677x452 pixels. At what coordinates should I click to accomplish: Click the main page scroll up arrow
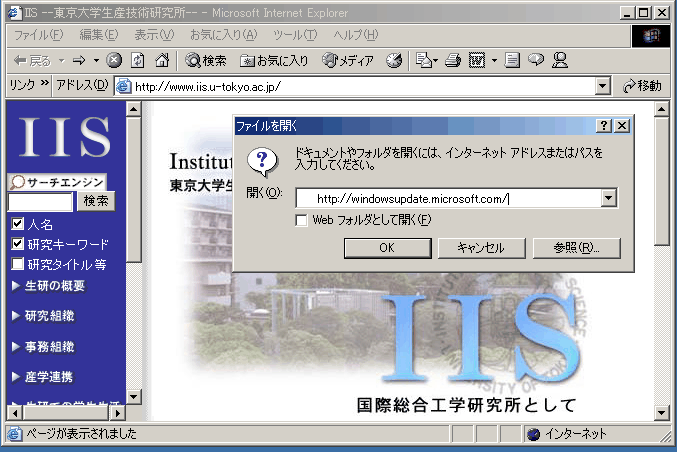click(661, 109)
